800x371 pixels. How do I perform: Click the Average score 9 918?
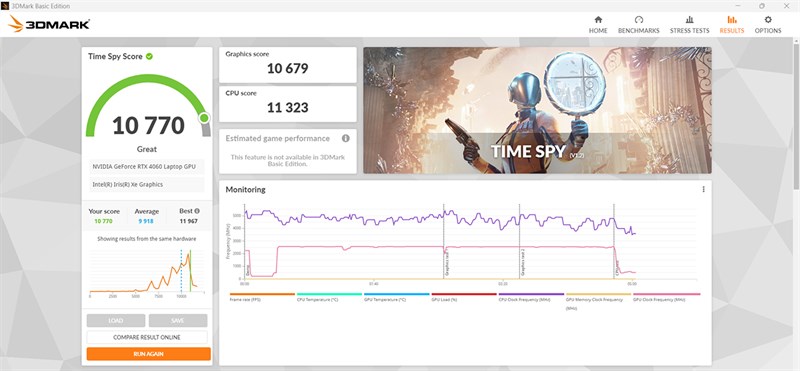[146, 221]
